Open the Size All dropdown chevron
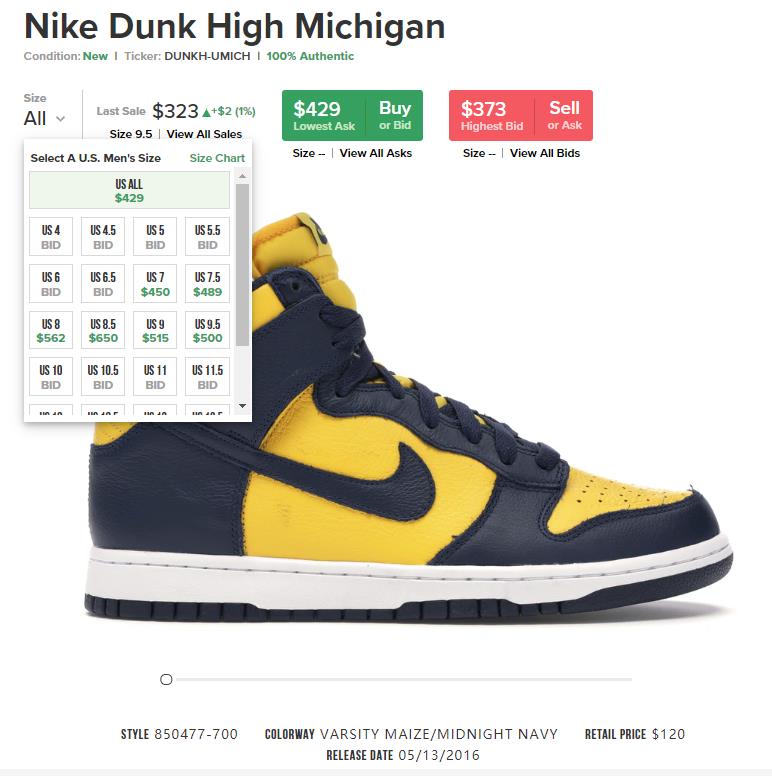772x776 pixels. (x=60, y=119)
